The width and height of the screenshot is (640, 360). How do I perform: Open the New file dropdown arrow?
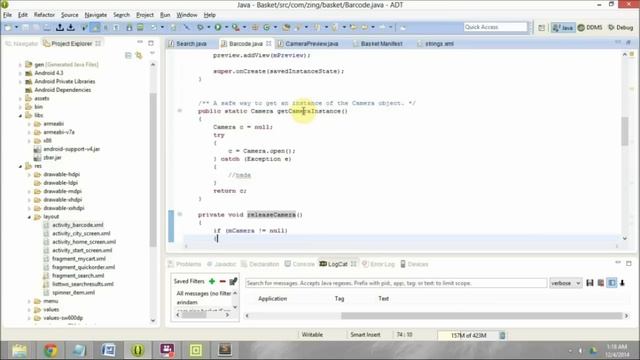(16, 27)
